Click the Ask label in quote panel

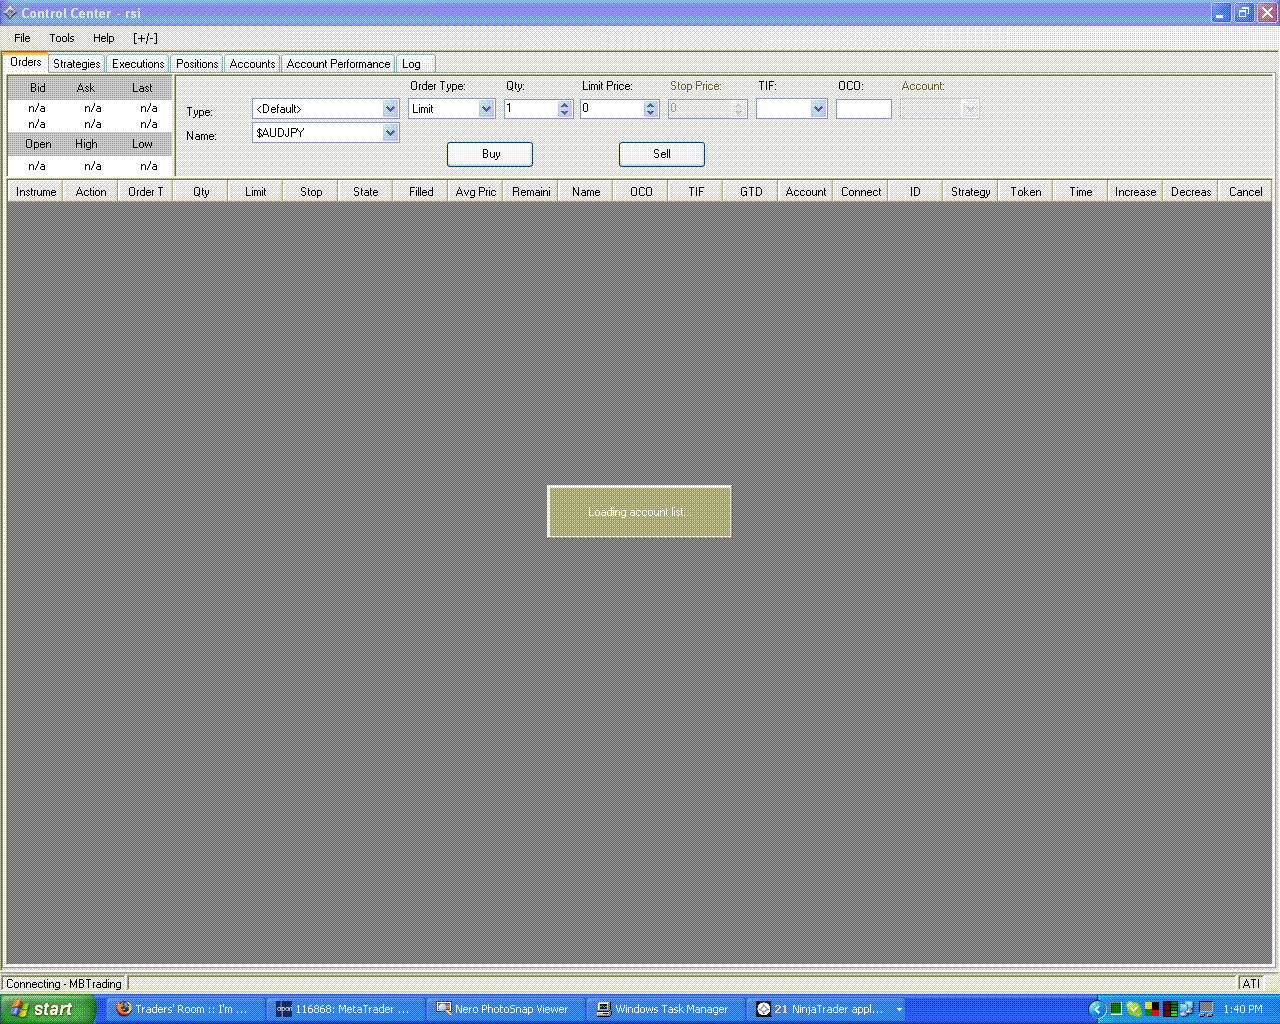86,88
